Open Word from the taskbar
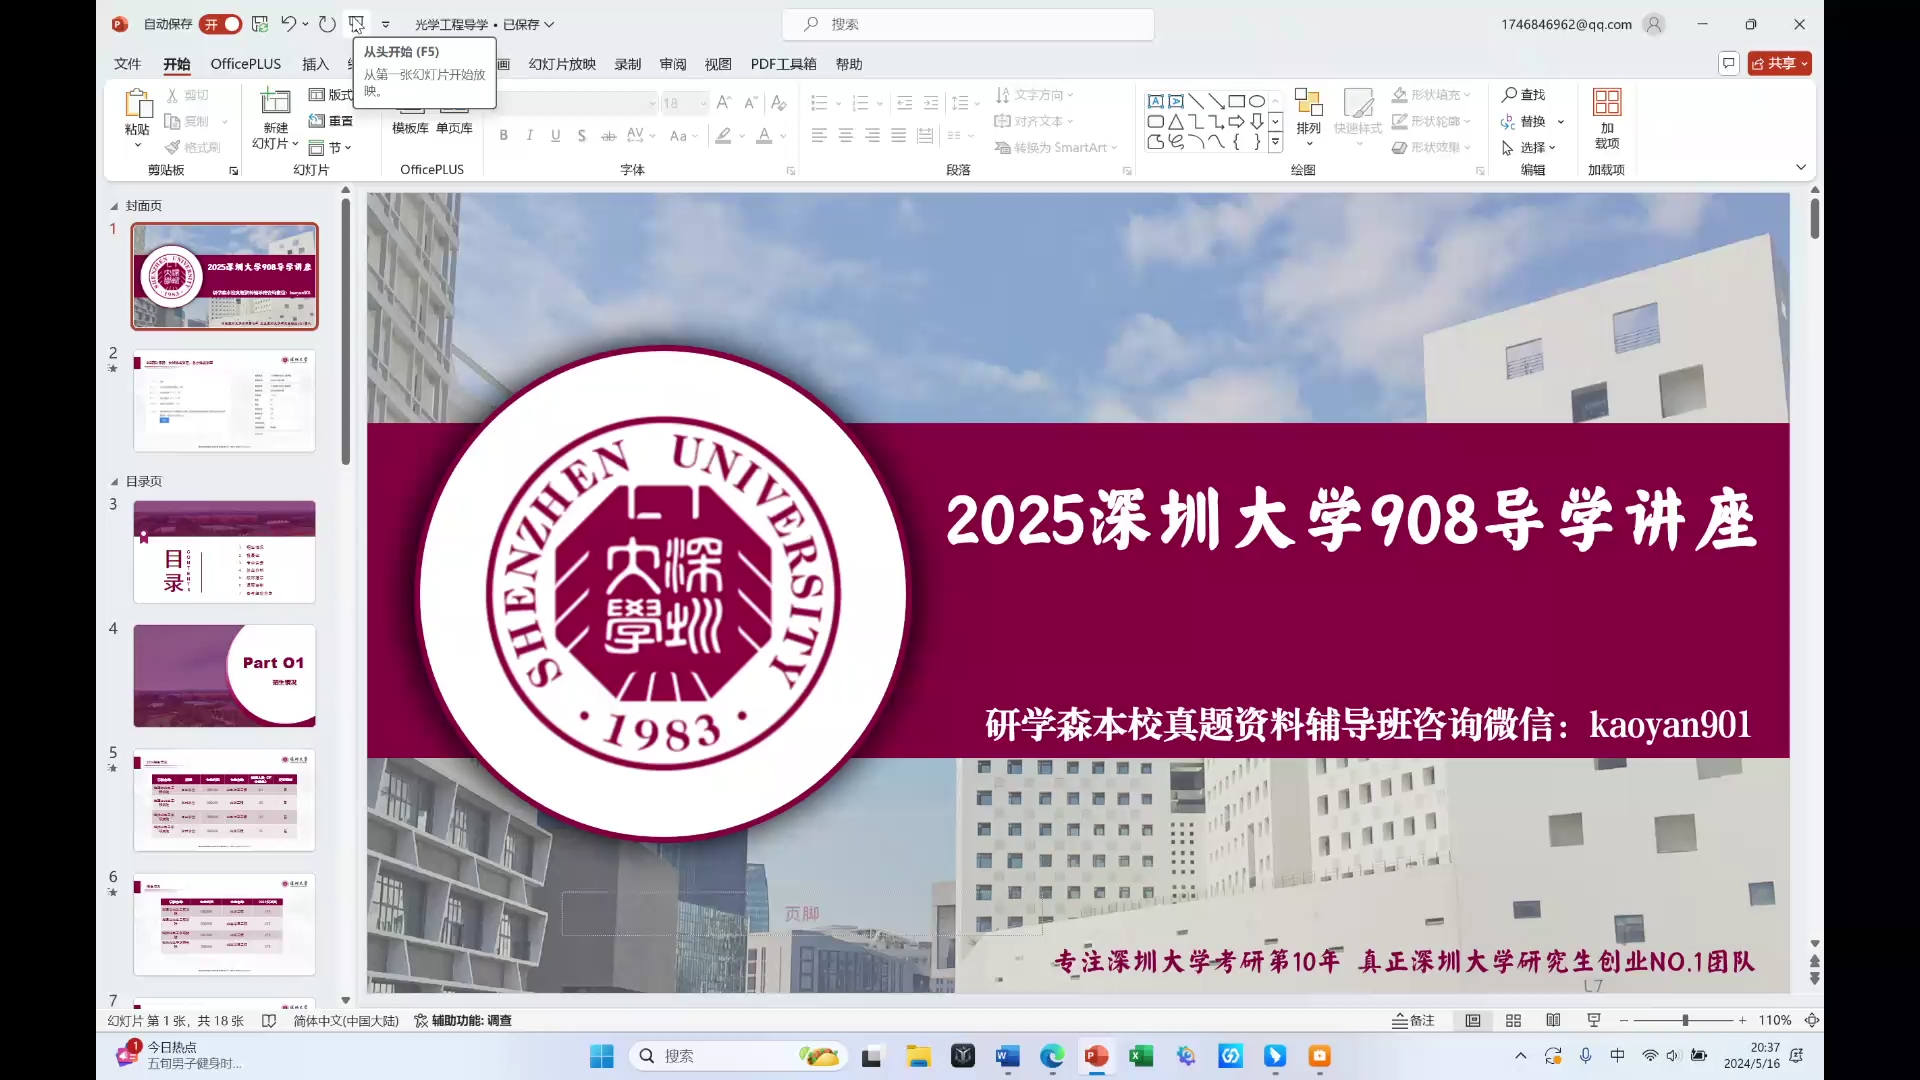The image size is (1920, 1080). coord(1007,1056)
